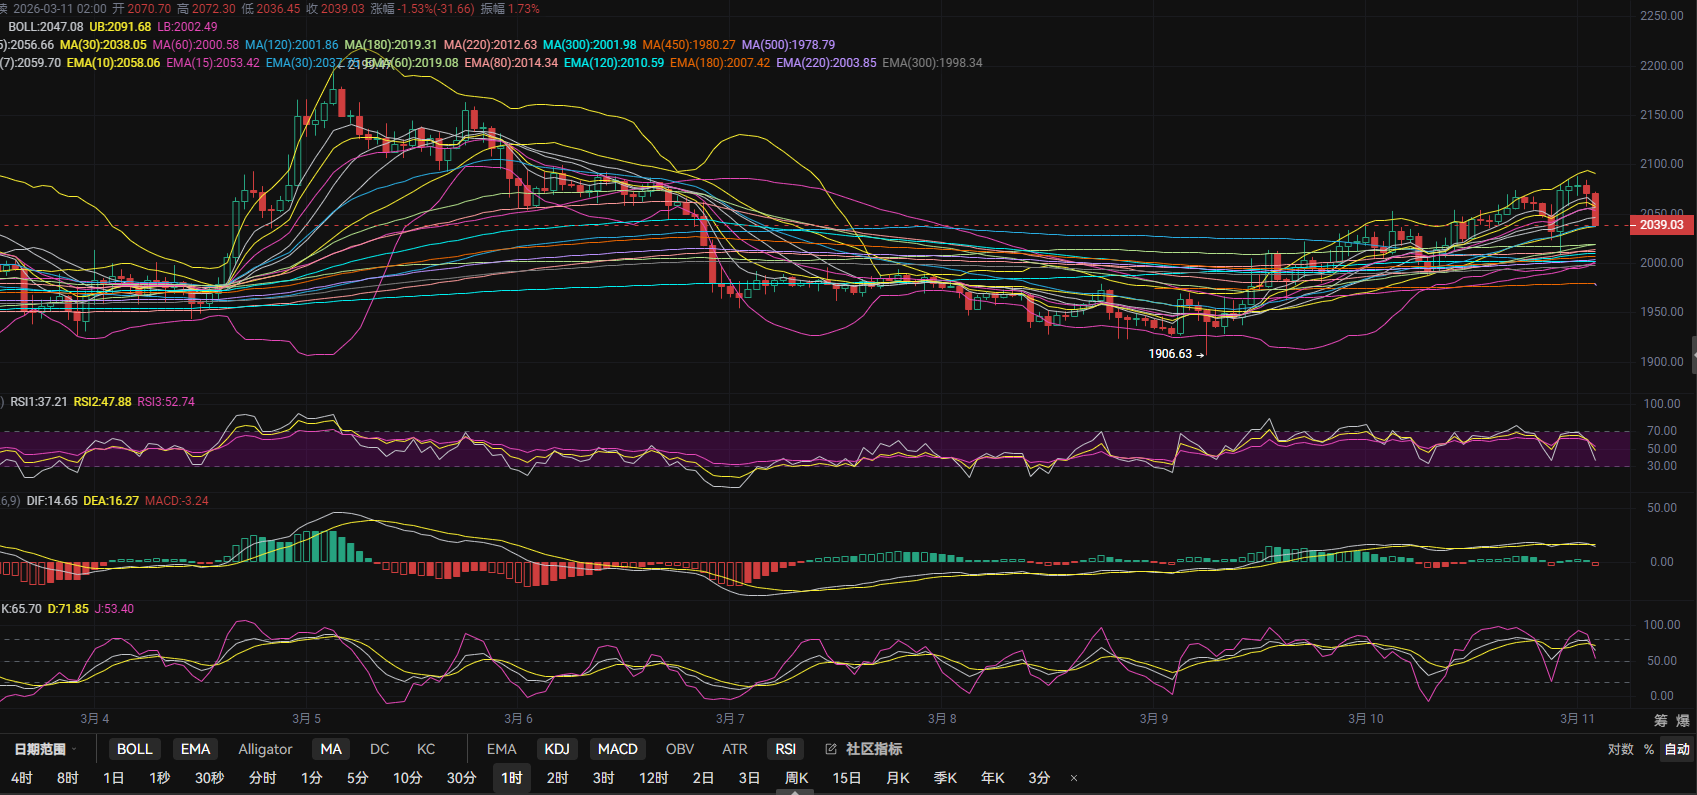
Task: Click the 自动 auto scale button
Action: click(x=1677, y=749)
